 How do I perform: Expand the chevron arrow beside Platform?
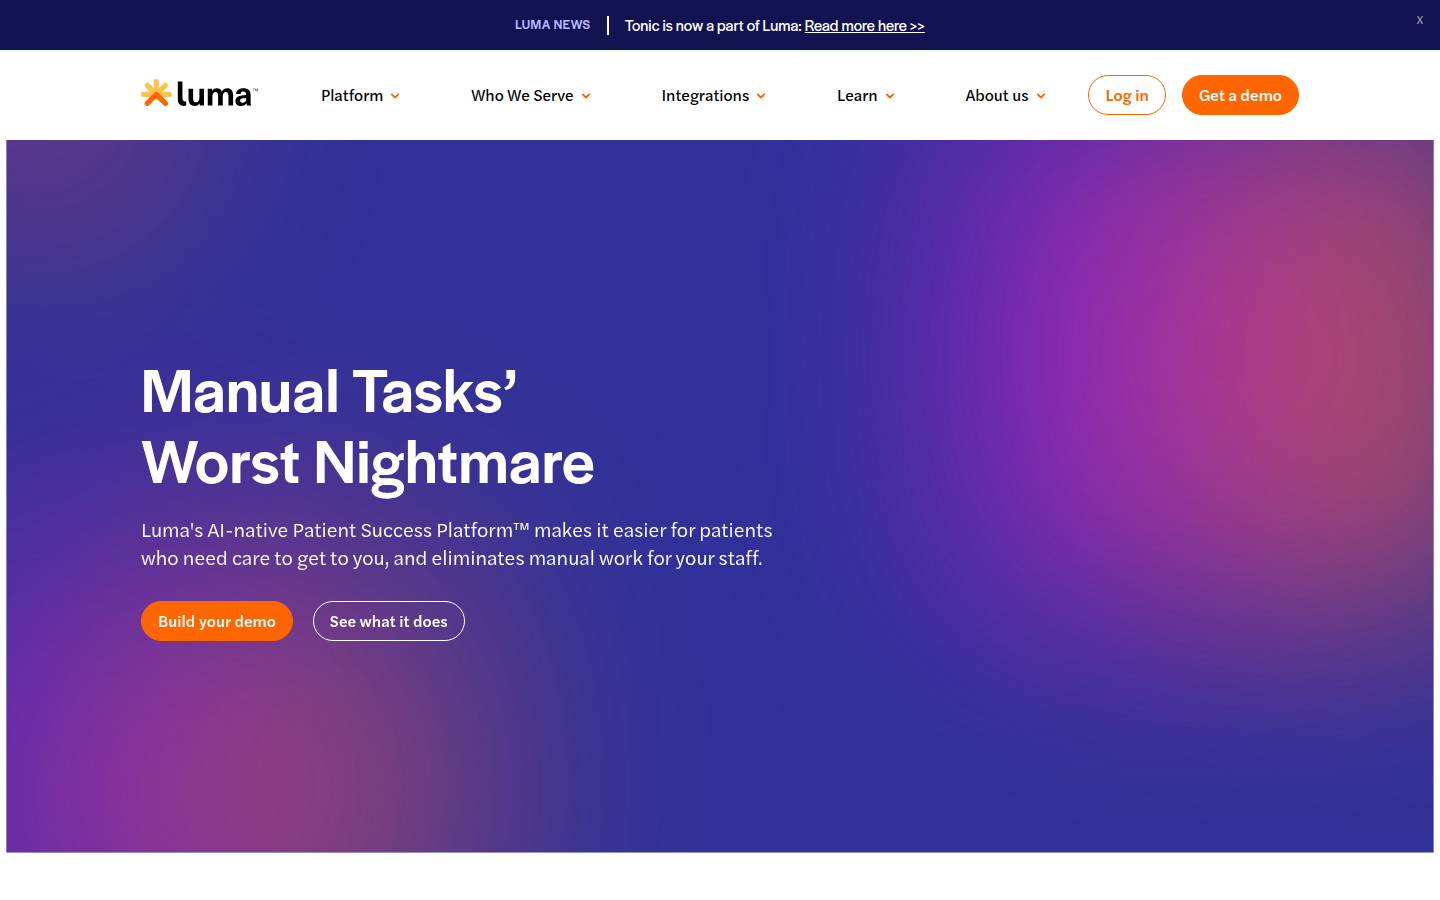coord(395,96)
